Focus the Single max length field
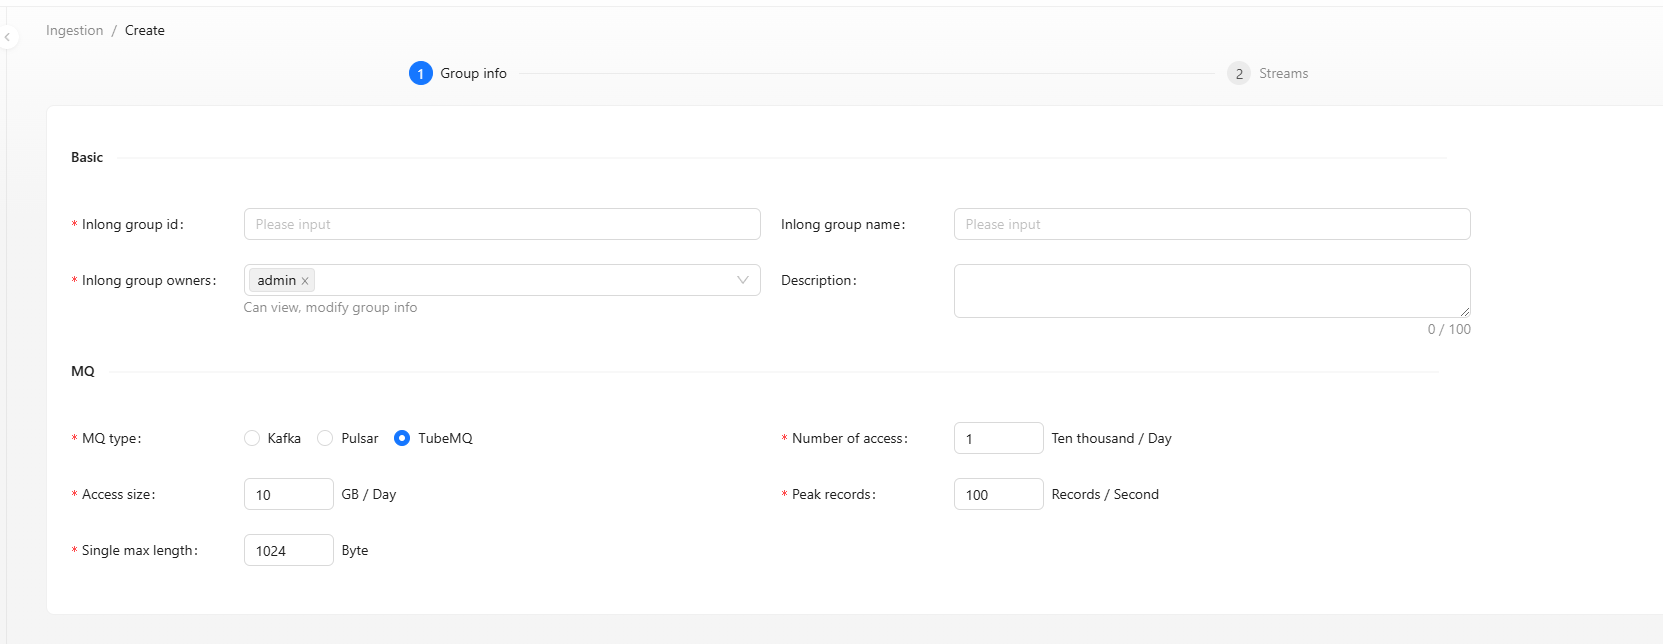Screen dimensions: 1663x644 pos(288,550)
